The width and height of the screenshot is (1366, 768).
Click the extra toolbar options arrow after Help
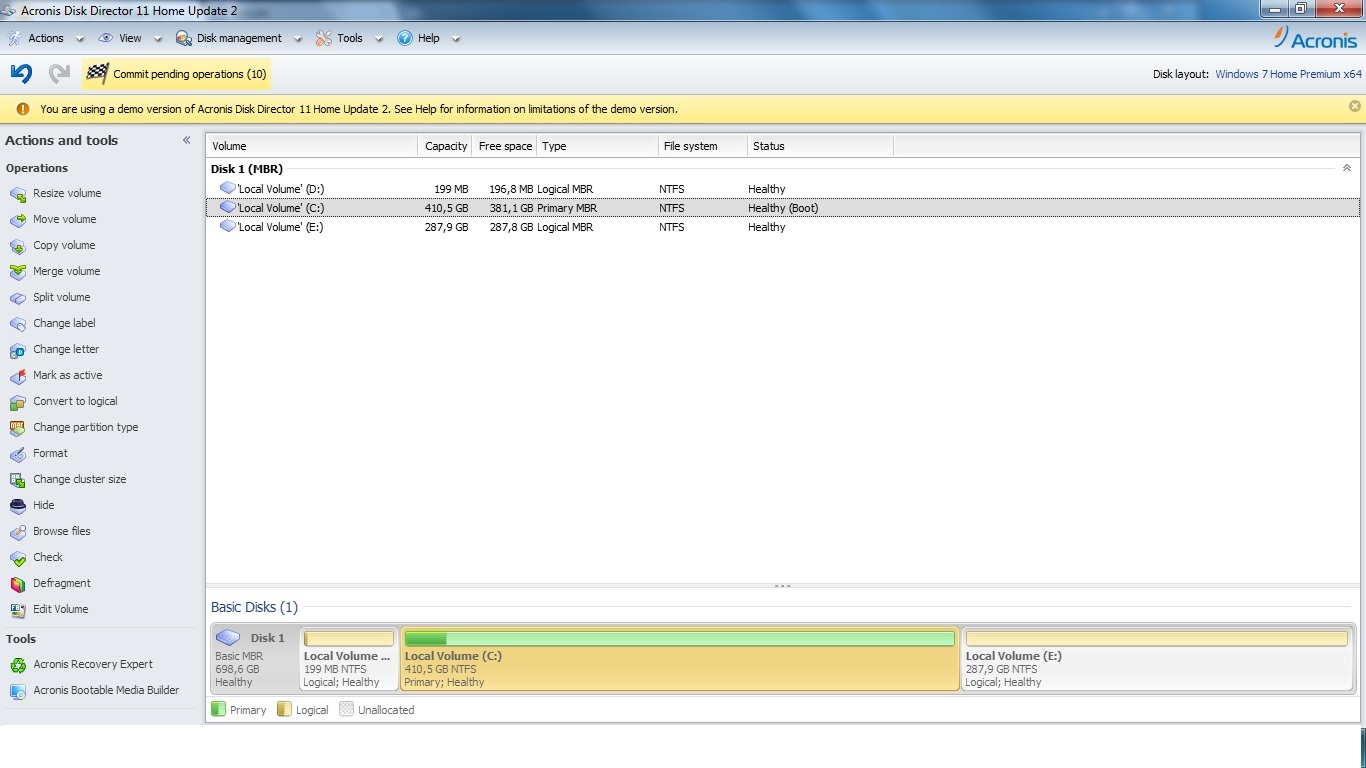(456, 39)
